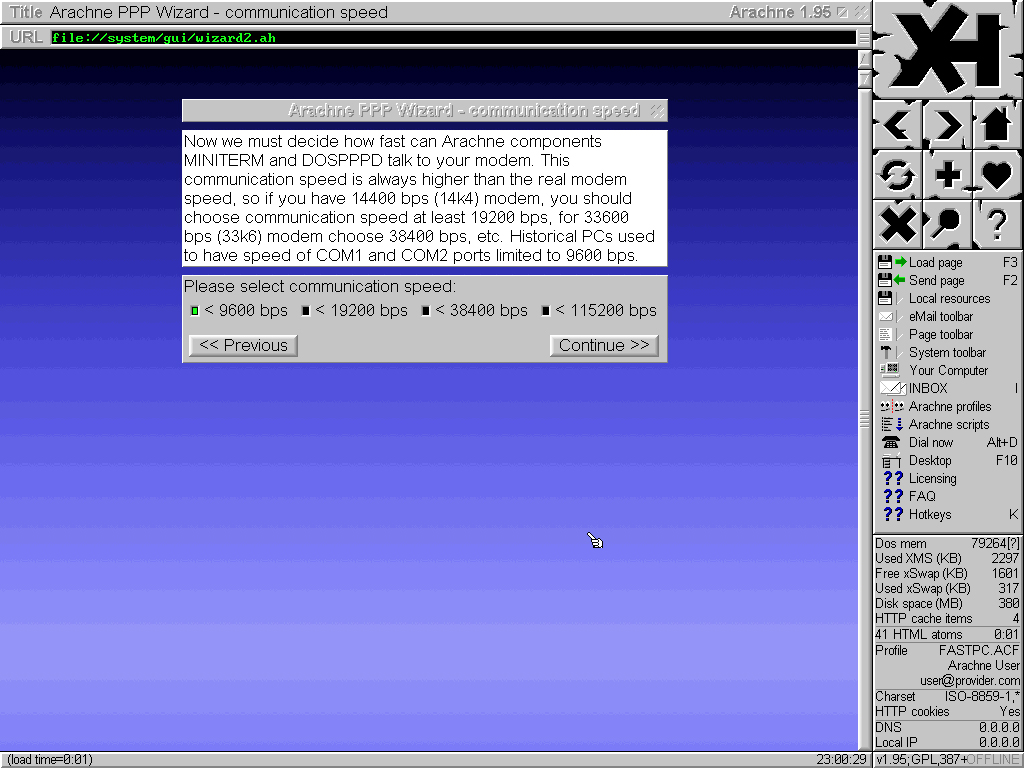Click the Back arrow navigation icon

[x=897, y=125]
